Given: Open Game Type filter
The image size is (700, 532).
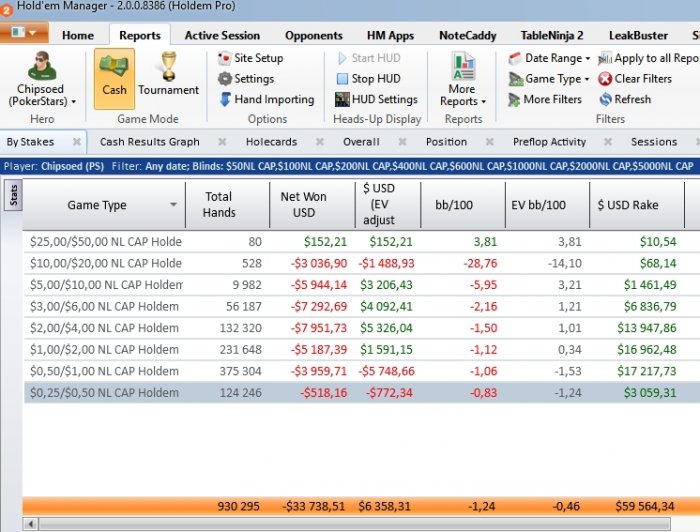Looking at the screenshot, I should (x=549, y=79).
